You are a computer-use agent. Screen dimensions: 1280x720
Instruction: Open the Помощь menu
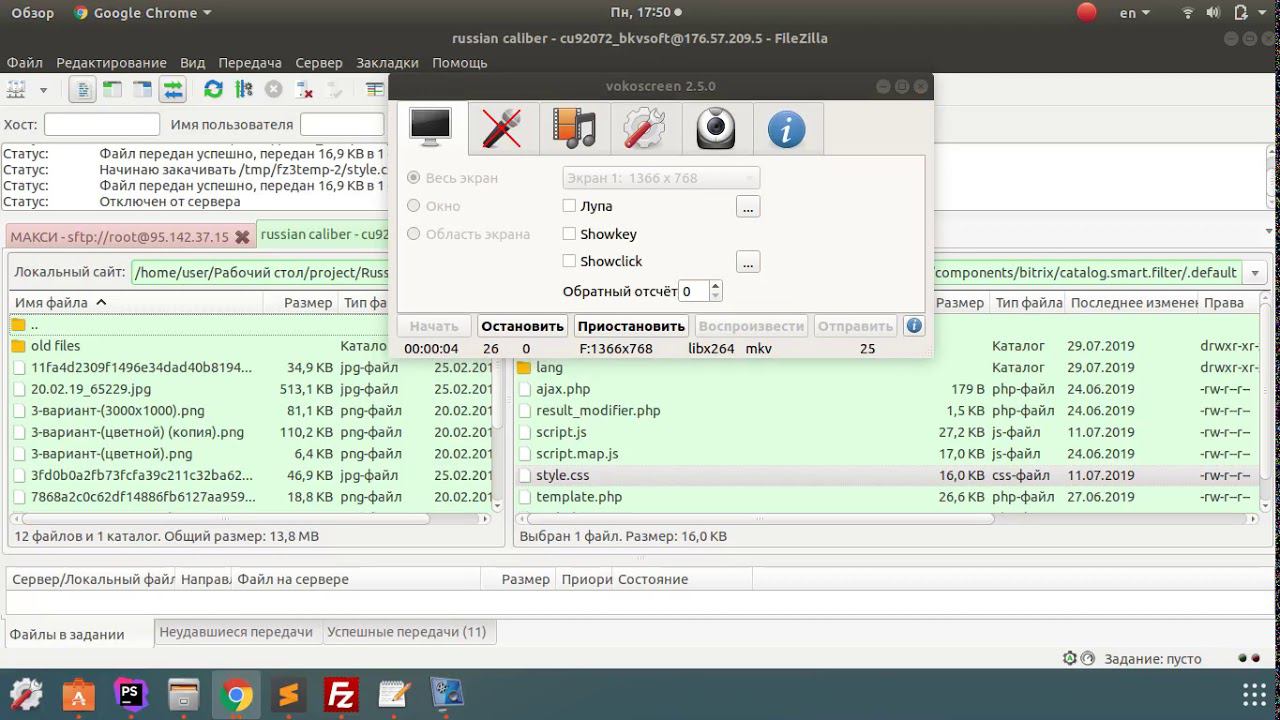460,63
